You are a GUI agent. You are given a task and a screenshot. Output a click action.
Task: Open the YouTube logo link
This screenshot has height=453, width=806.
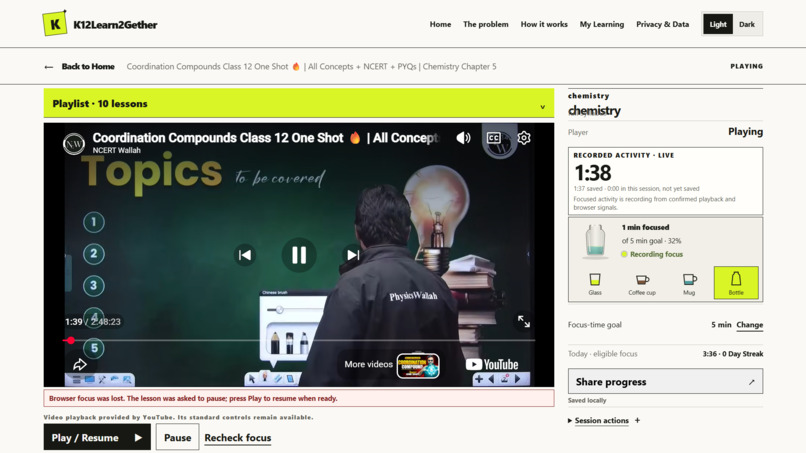pos(492,365)
